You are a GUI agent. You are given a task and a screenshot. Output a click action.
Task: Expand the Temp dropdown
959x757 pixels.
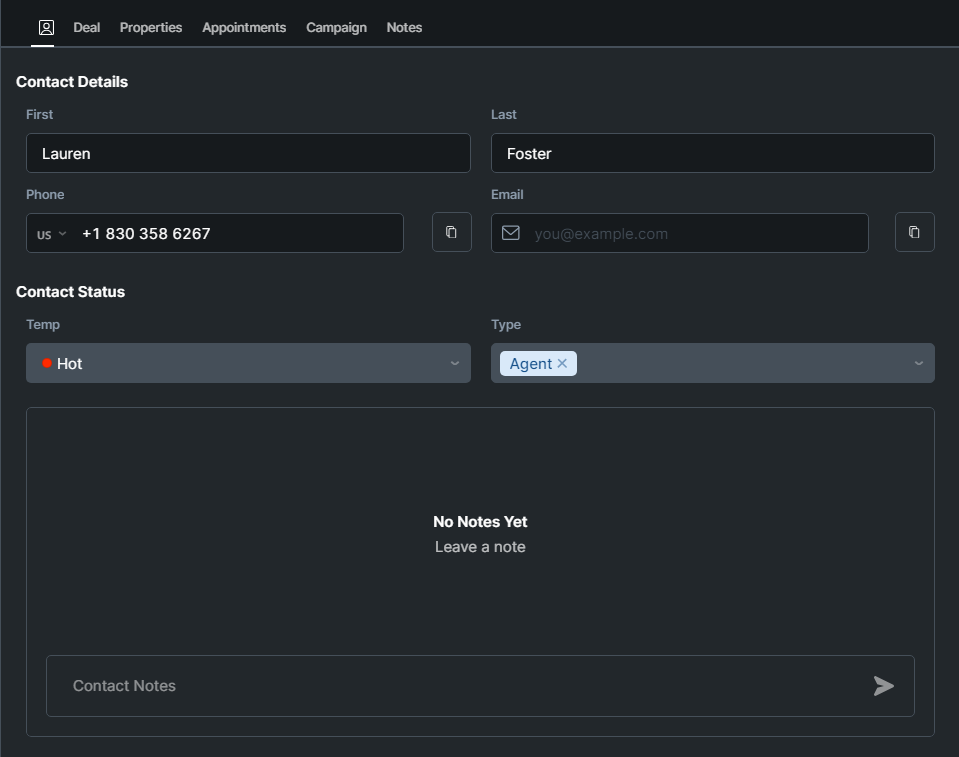[x=454, y=363]
